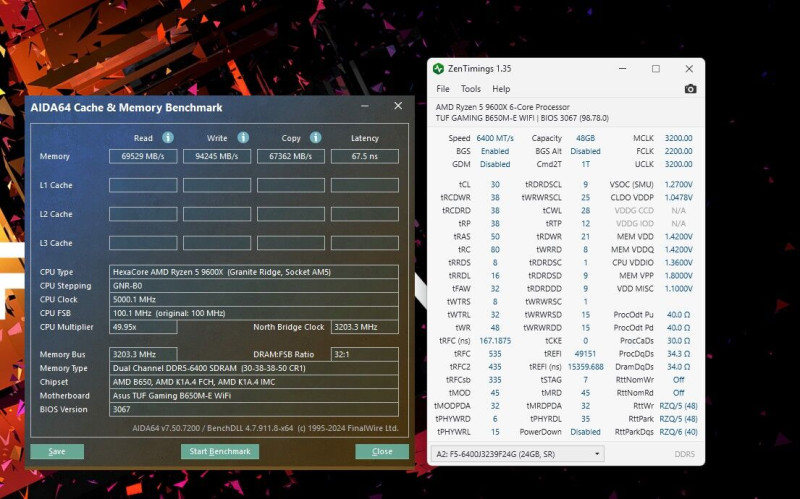Click the empty L3 Cache Latency field

click(365, 243)
